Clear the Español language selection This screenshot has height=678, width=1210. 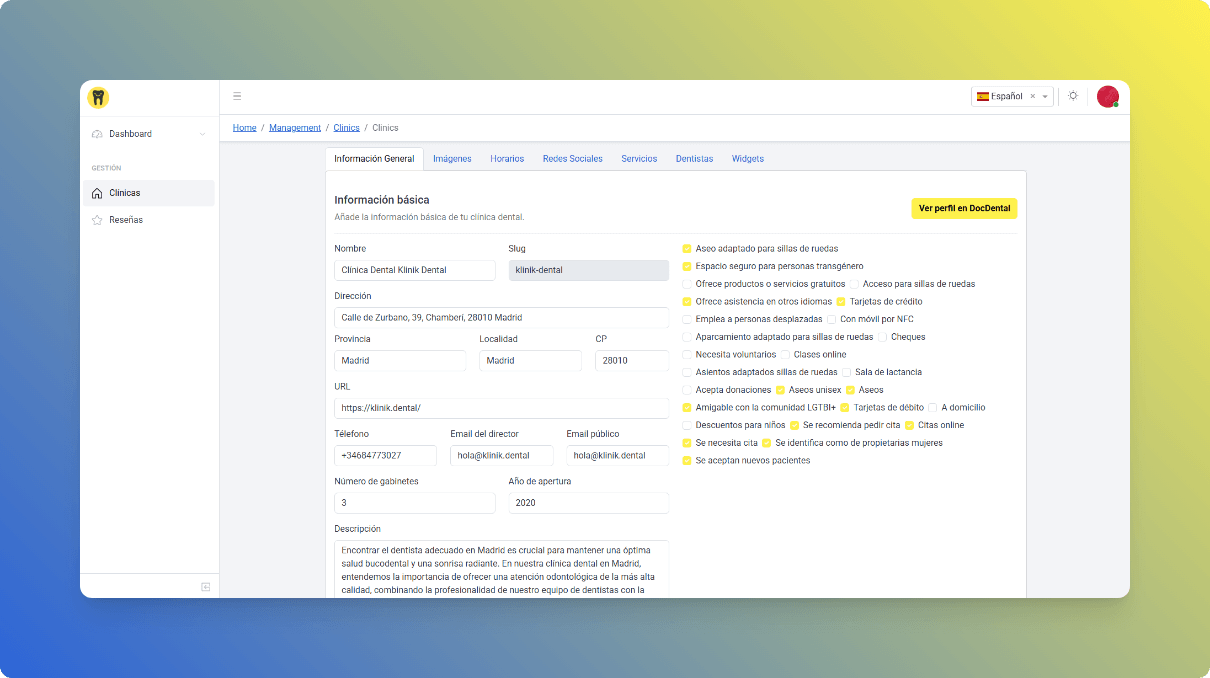click(1032, 97)
